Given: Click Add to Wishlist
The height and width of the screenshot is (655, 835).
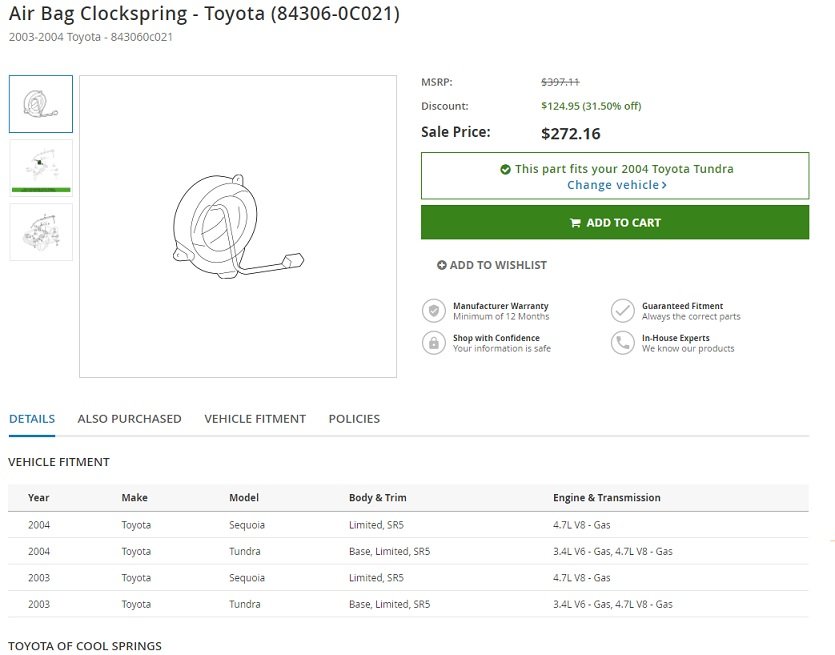Looking at the screenshot, I should pos(492,265).
